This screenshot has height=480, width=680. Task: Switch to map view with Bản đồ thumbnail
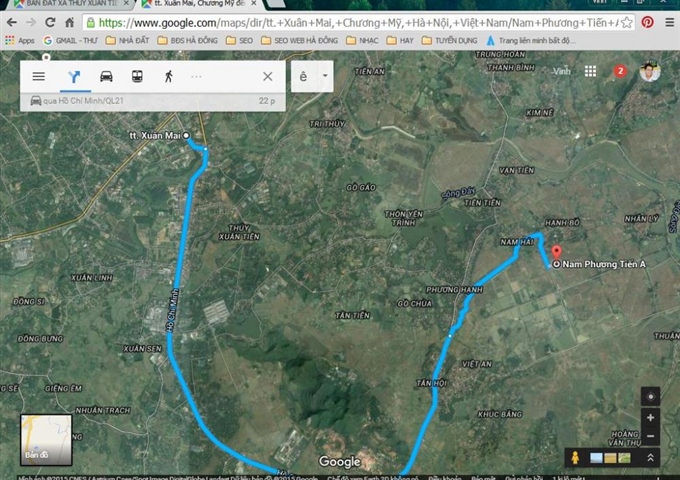tap(46, 440)
